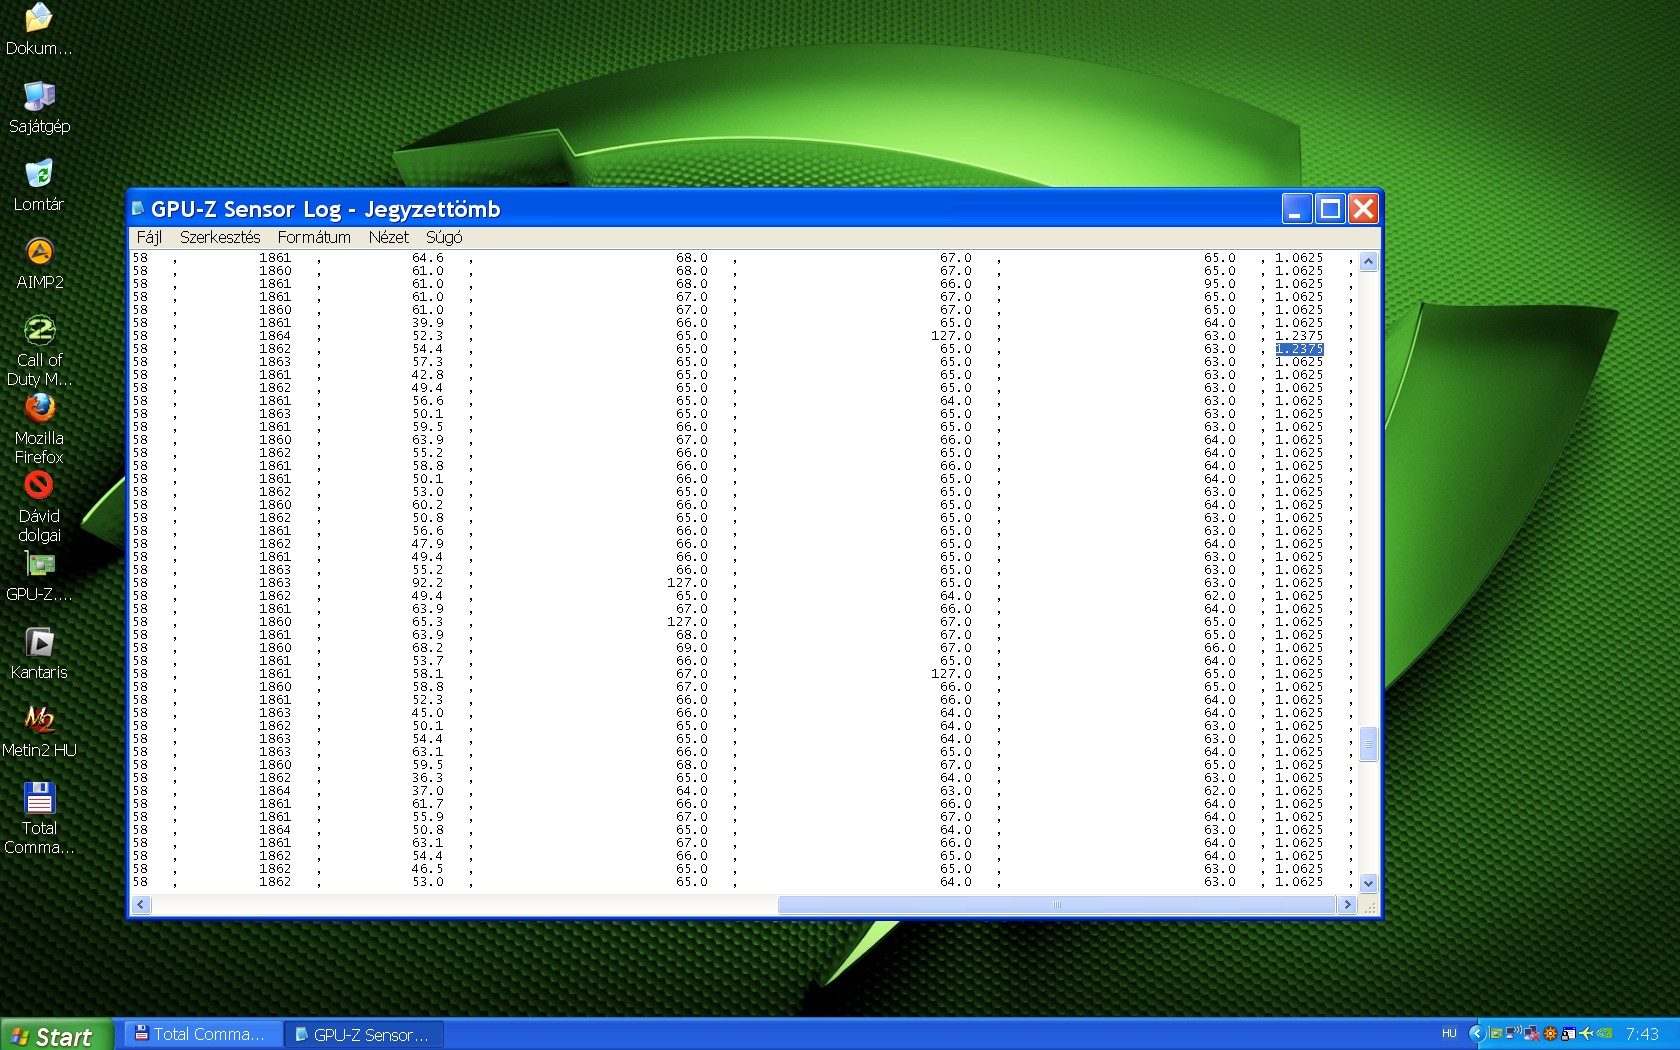Click the horizontal scrollbar thumb
The image size is (1680, 1050).
1057,905
